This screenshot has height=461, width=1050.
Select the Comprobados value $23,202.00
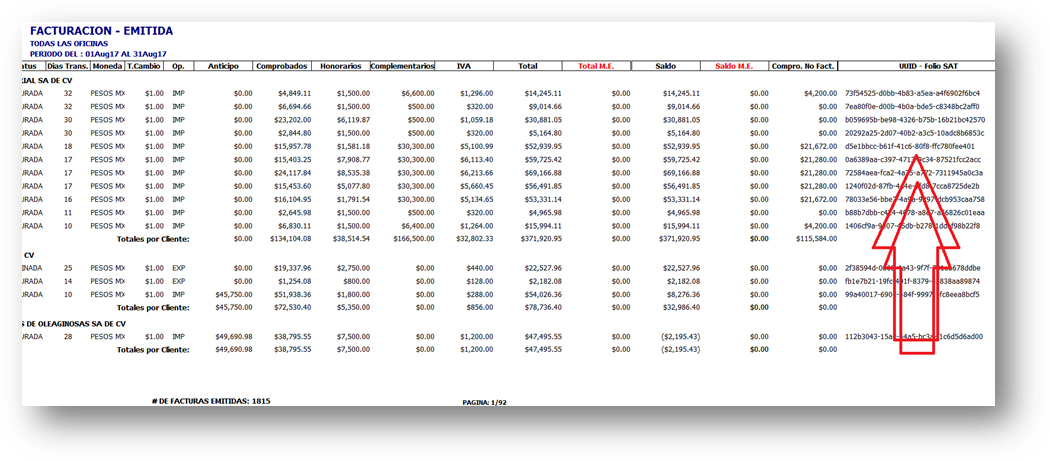tap(291, 120)
